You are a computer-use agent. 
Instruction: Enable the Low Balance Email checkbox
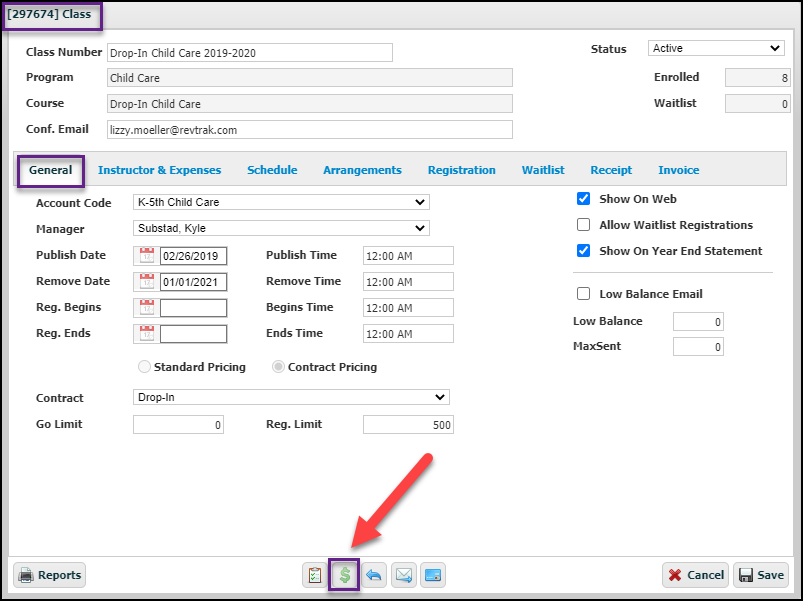(x=583, y=294)
